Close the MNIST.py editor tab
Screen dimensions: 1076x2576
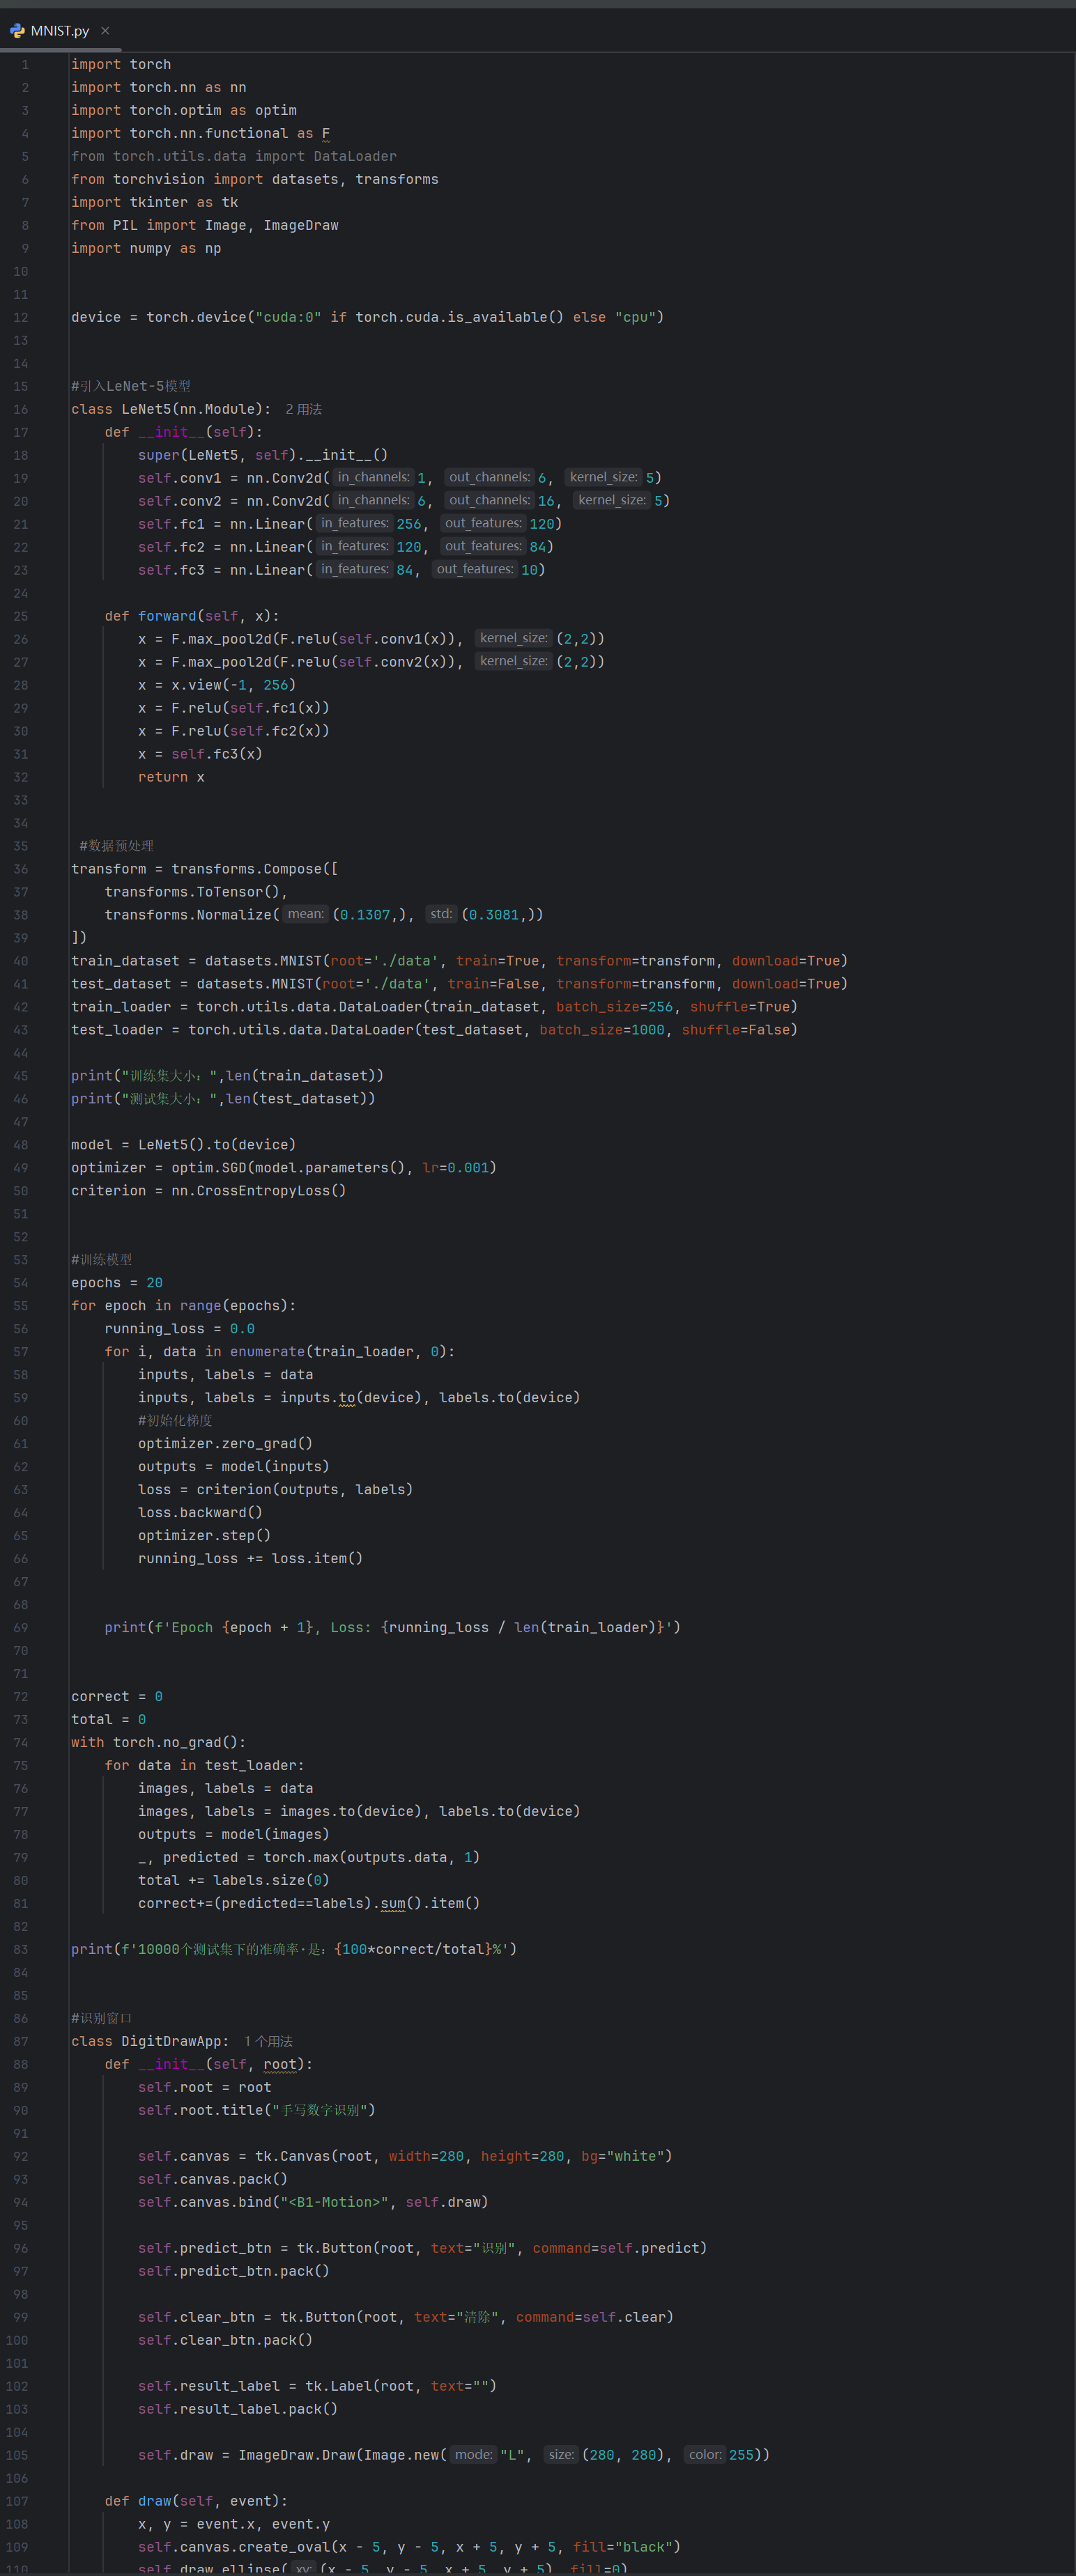click(x=105, y=31)
